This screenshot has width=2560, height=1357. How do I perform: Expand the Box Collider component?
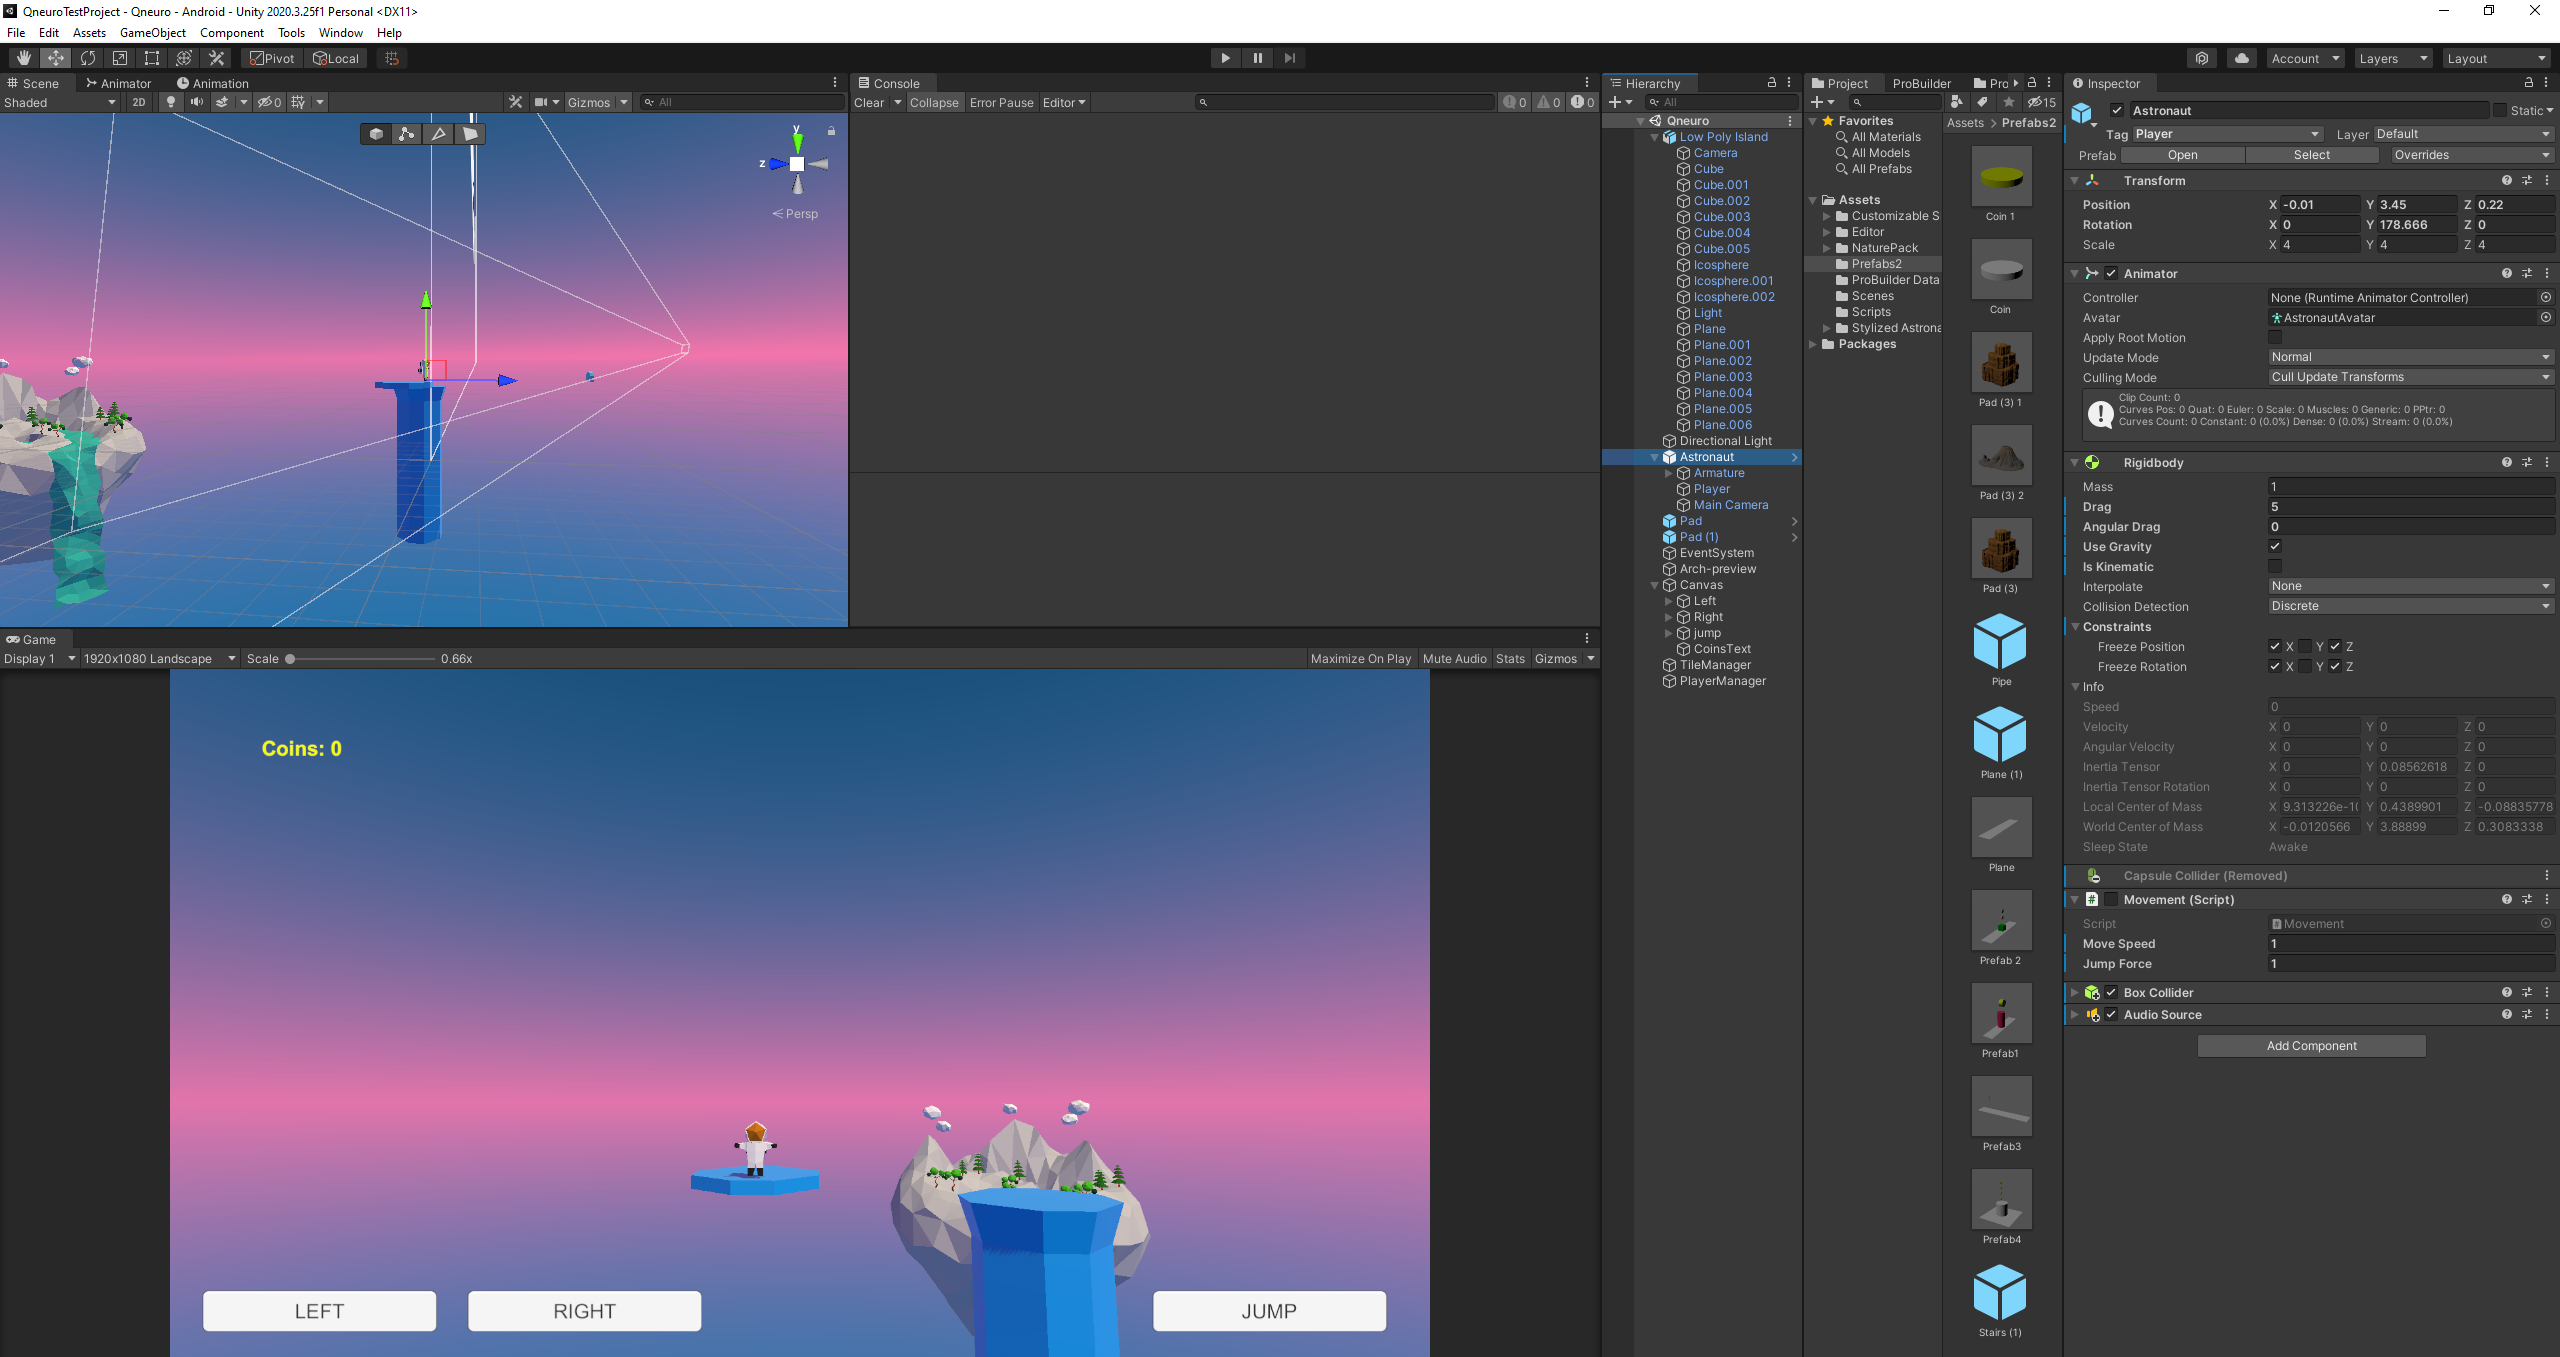click(2075, 992)
